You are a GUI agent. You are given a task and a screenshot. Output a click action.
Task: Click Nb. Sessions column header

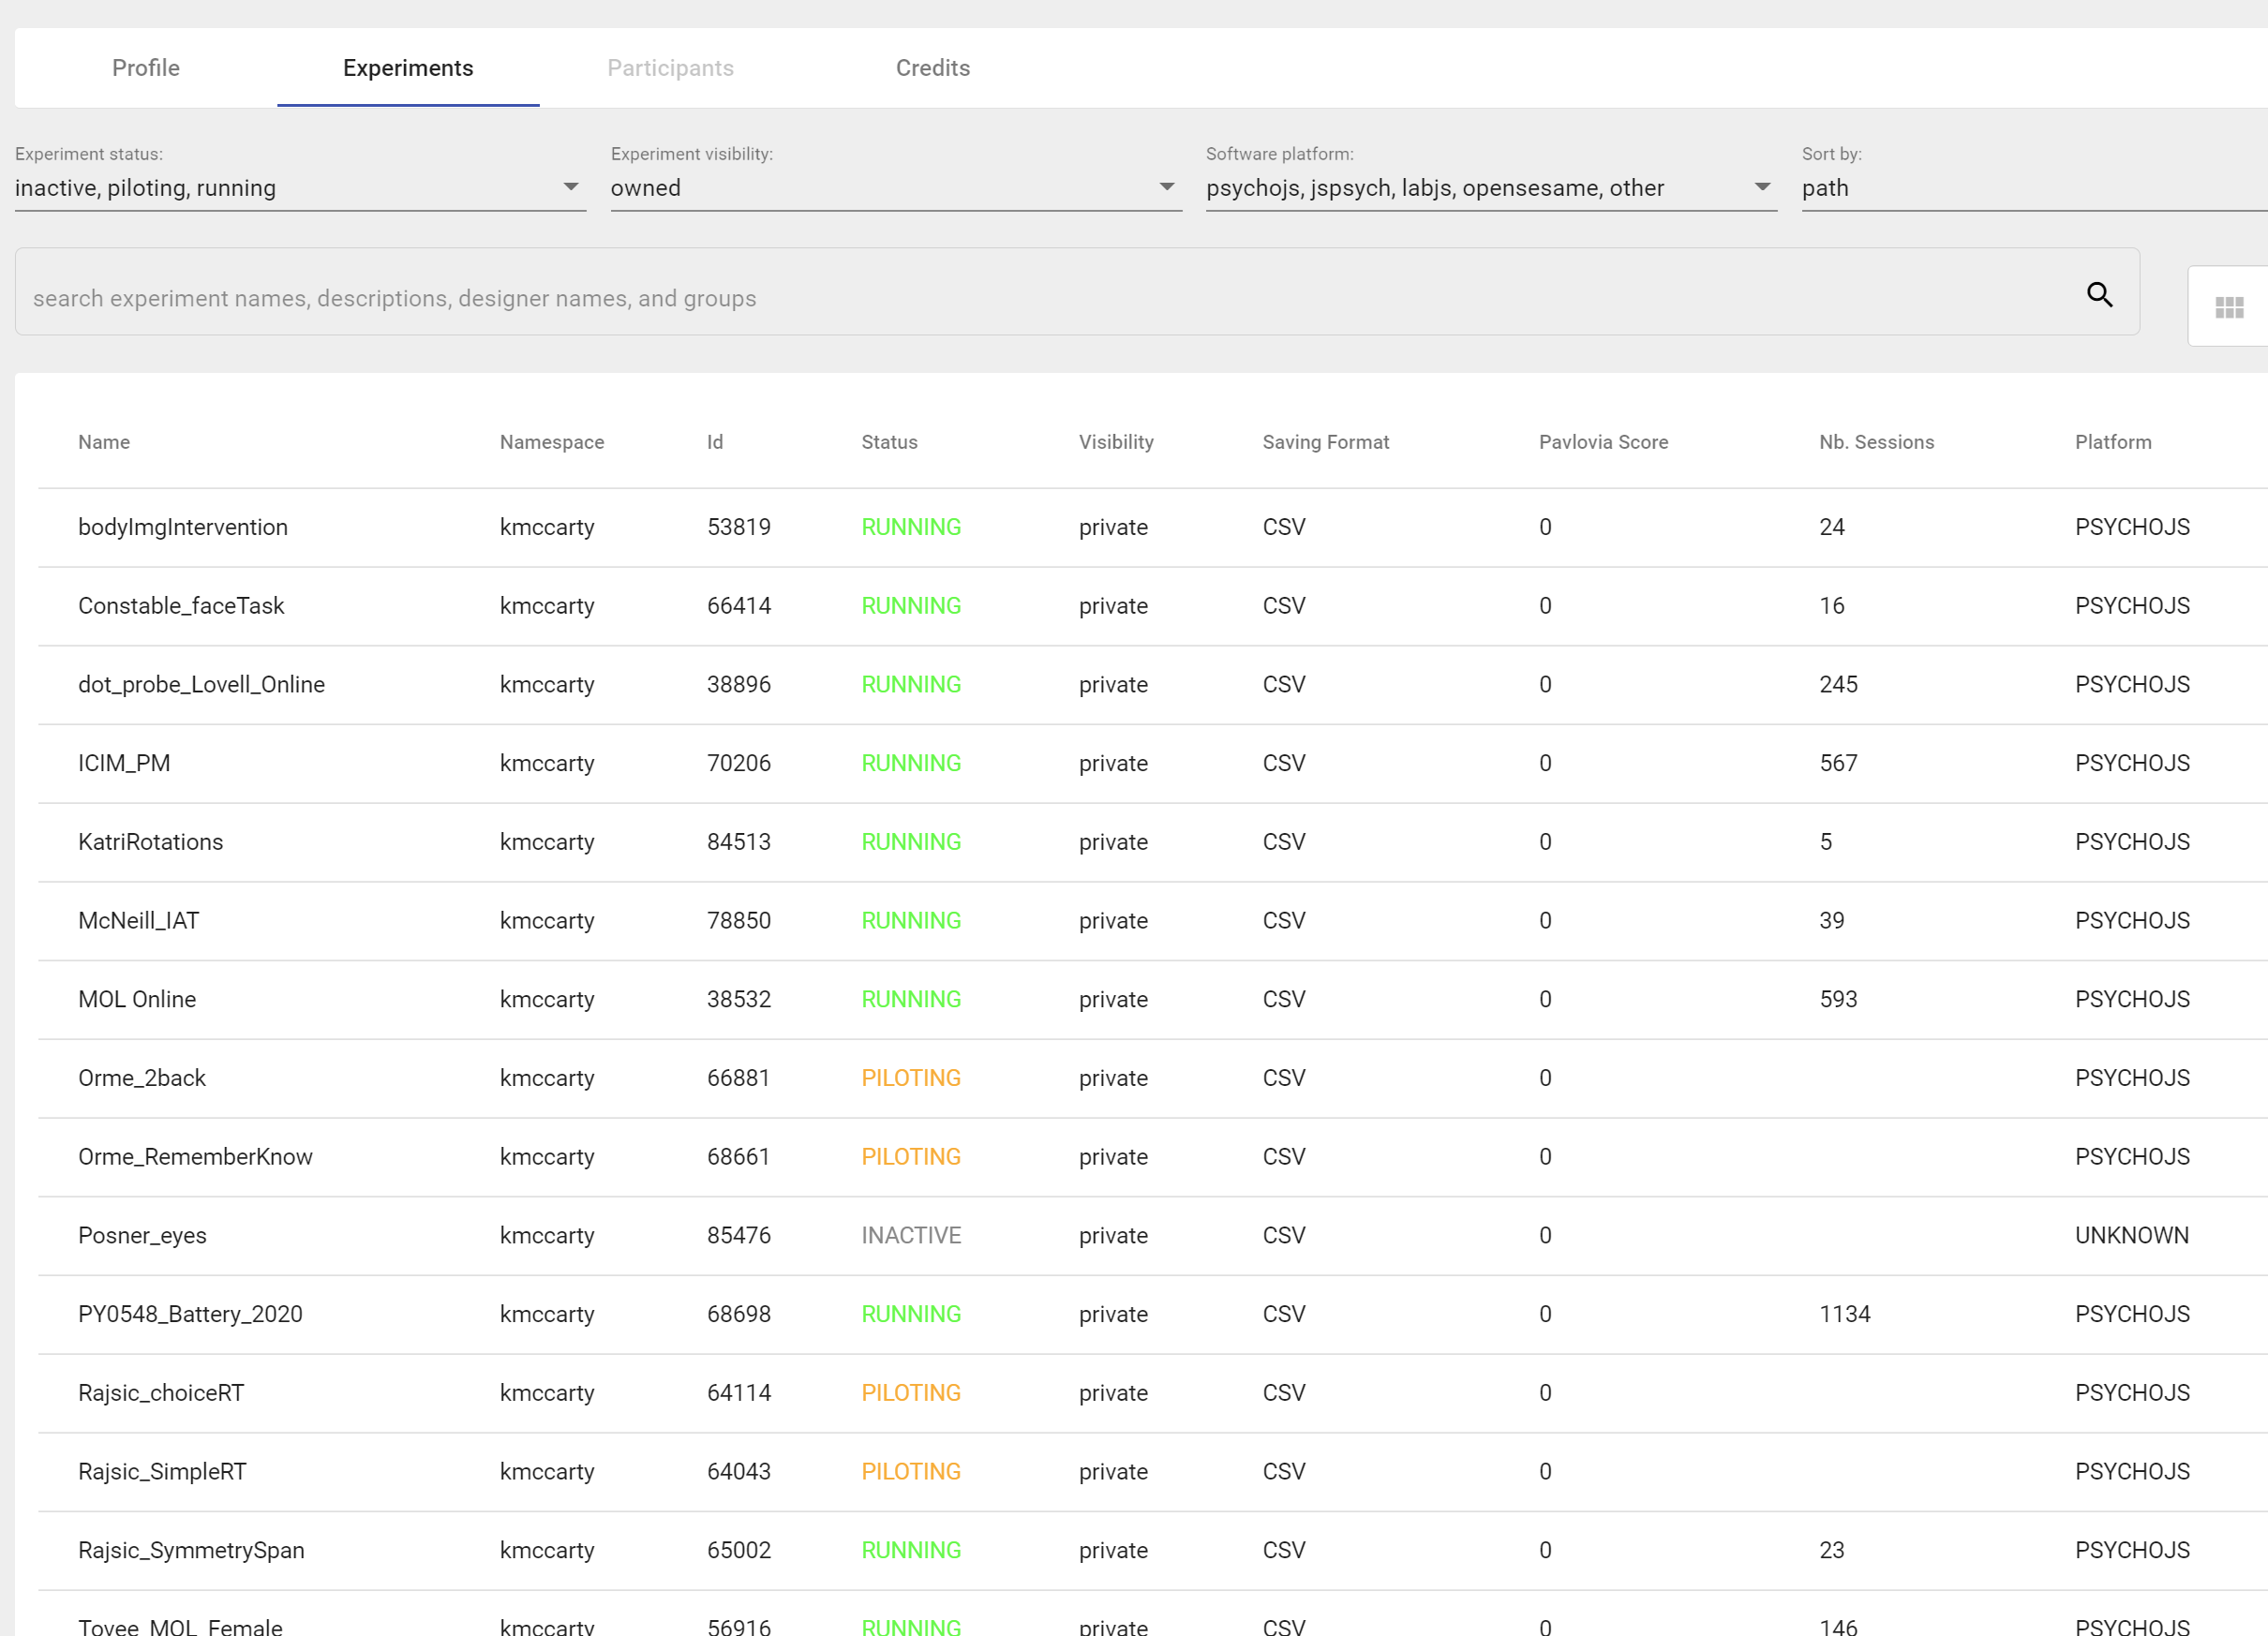[x=1876, y=442]
